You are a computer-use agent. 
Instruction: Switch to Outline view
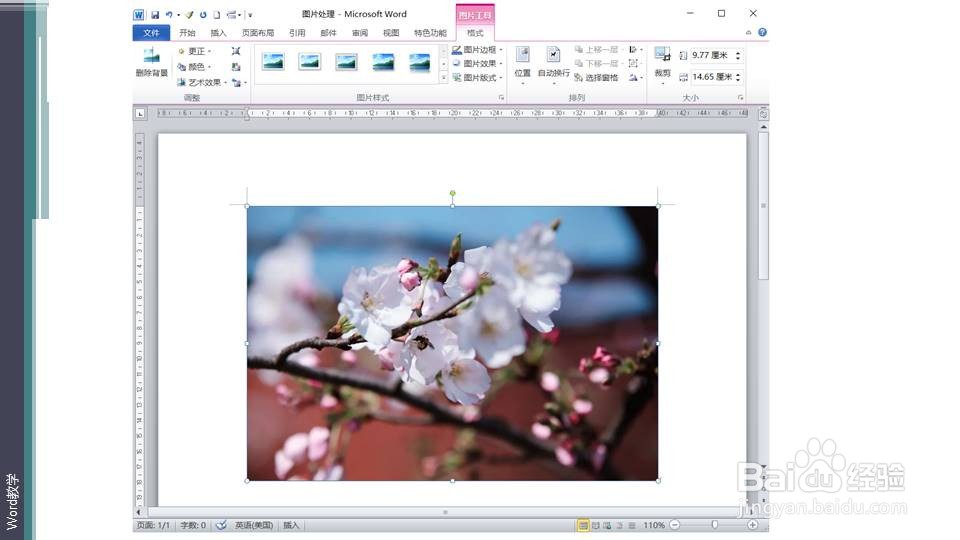click(620, 525)
